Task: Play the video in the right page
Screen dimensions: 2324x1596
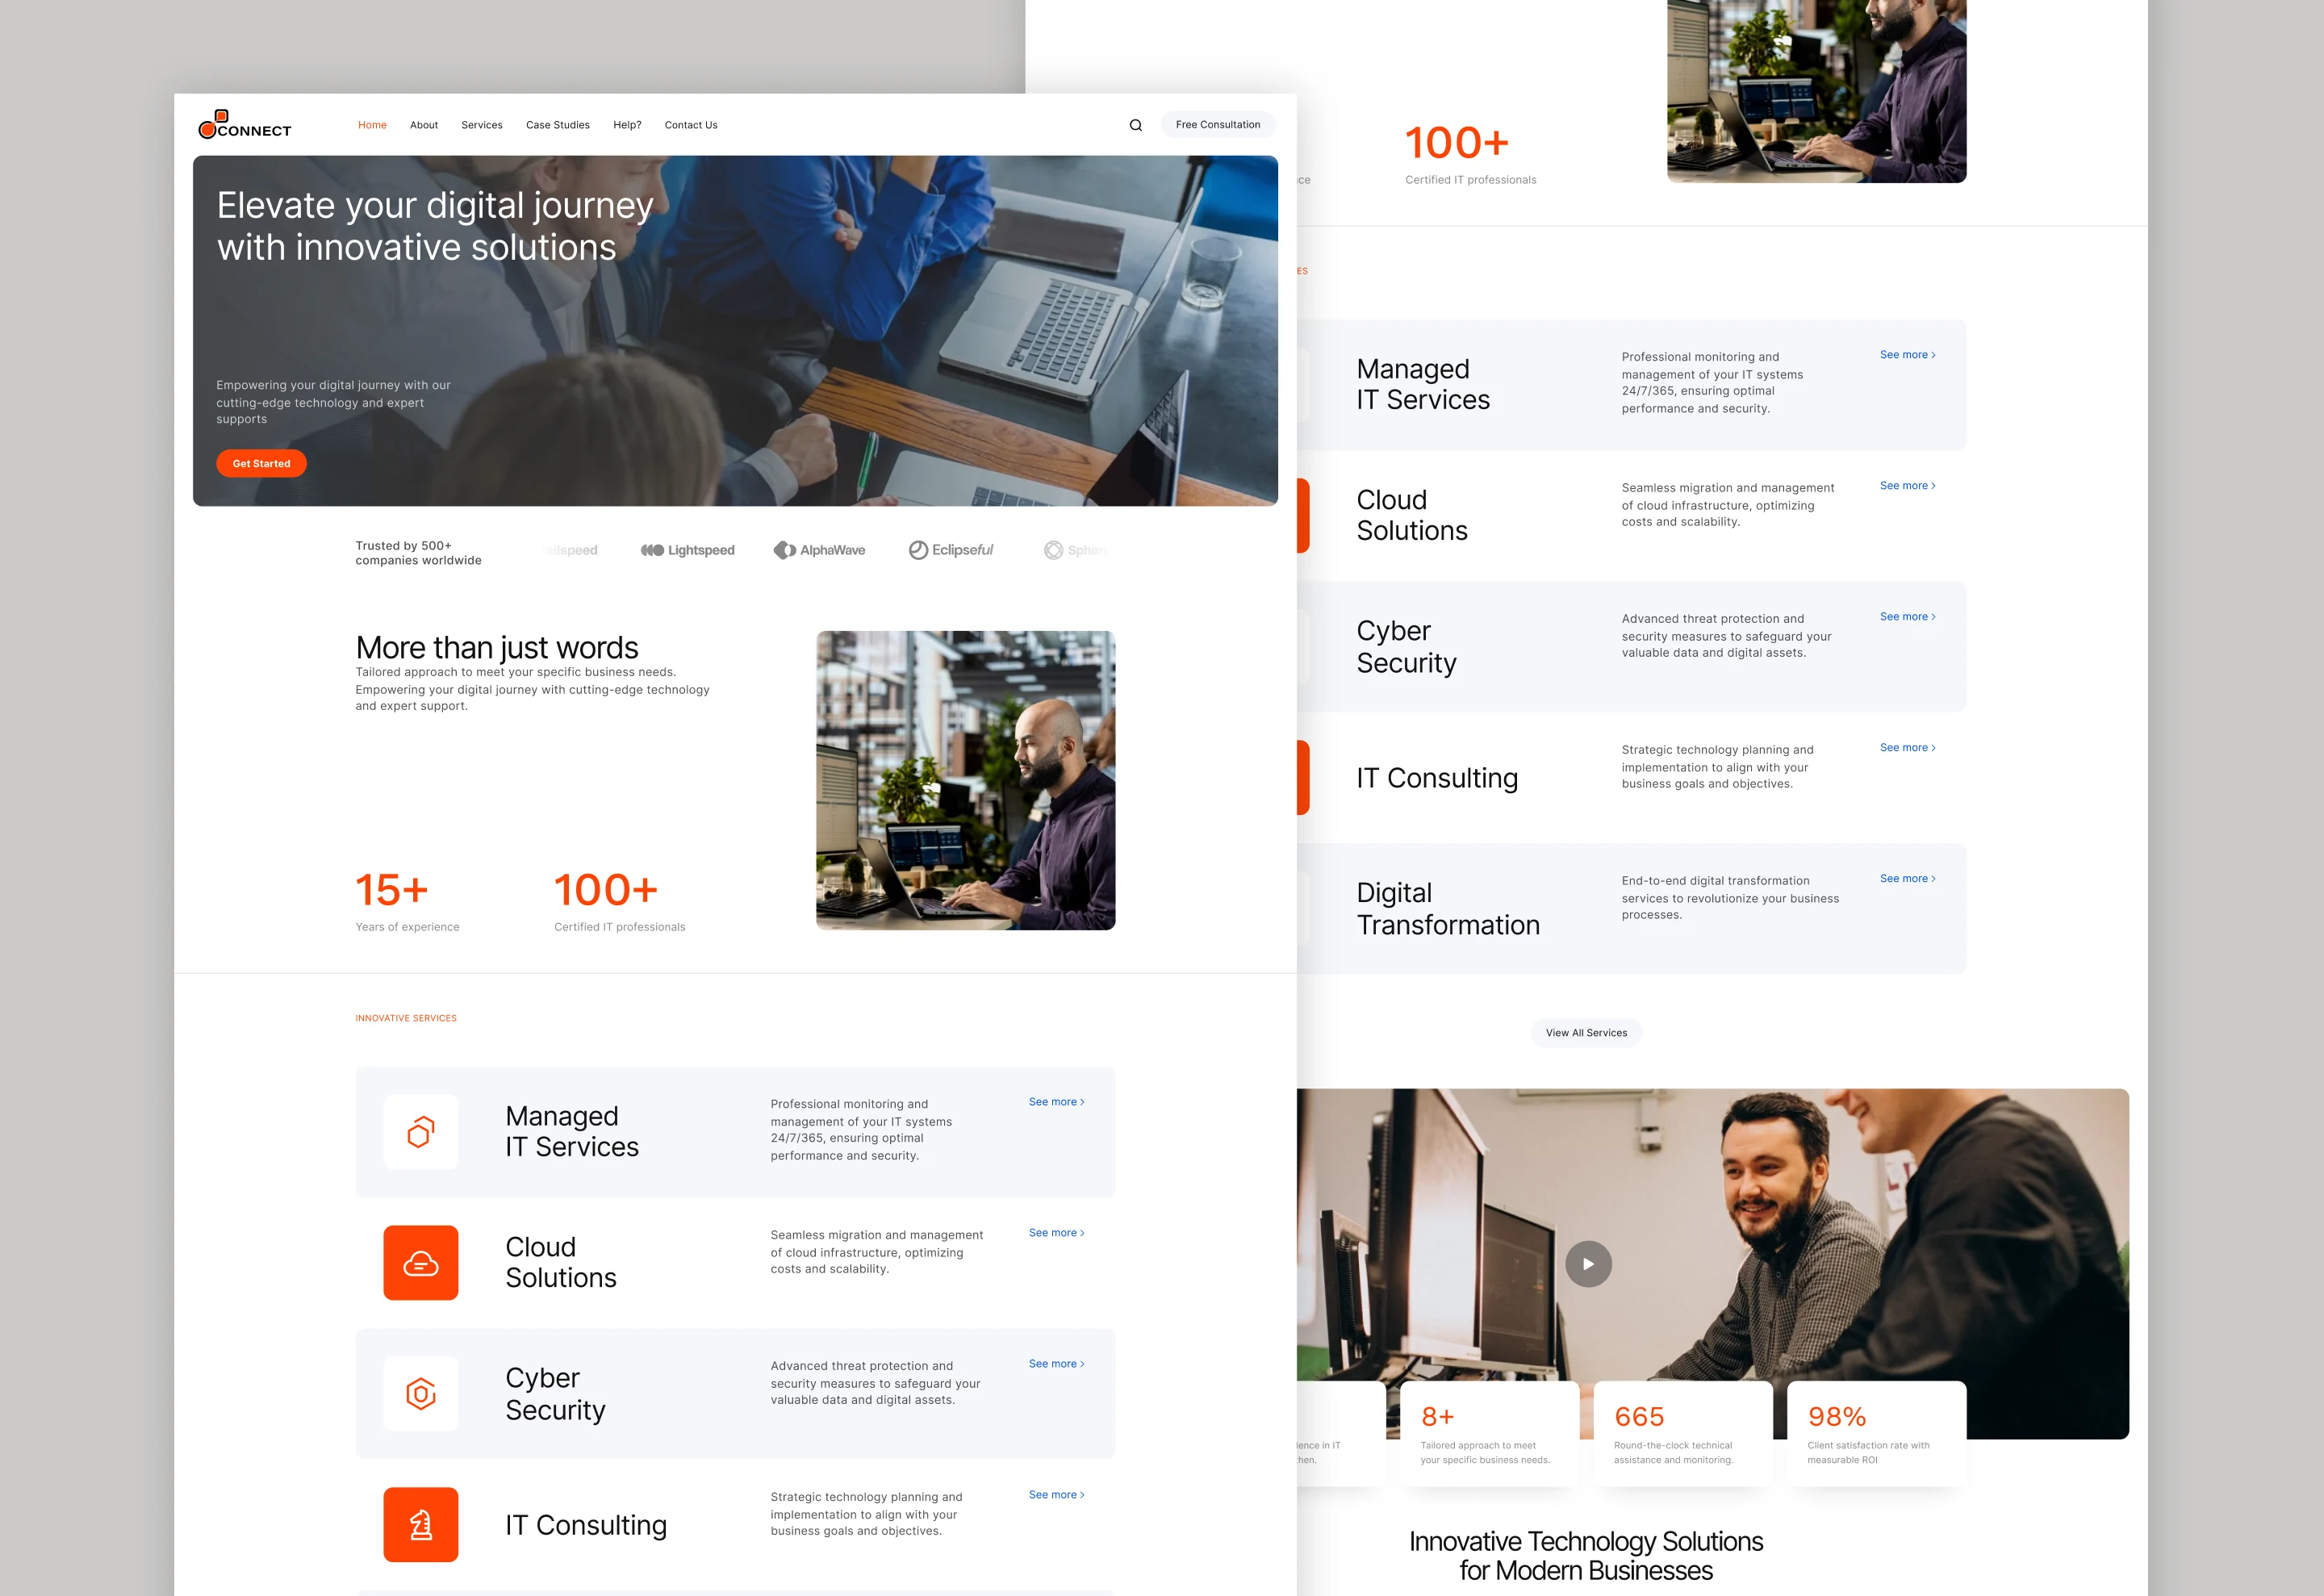Action: click(x=1588, y=1264)
